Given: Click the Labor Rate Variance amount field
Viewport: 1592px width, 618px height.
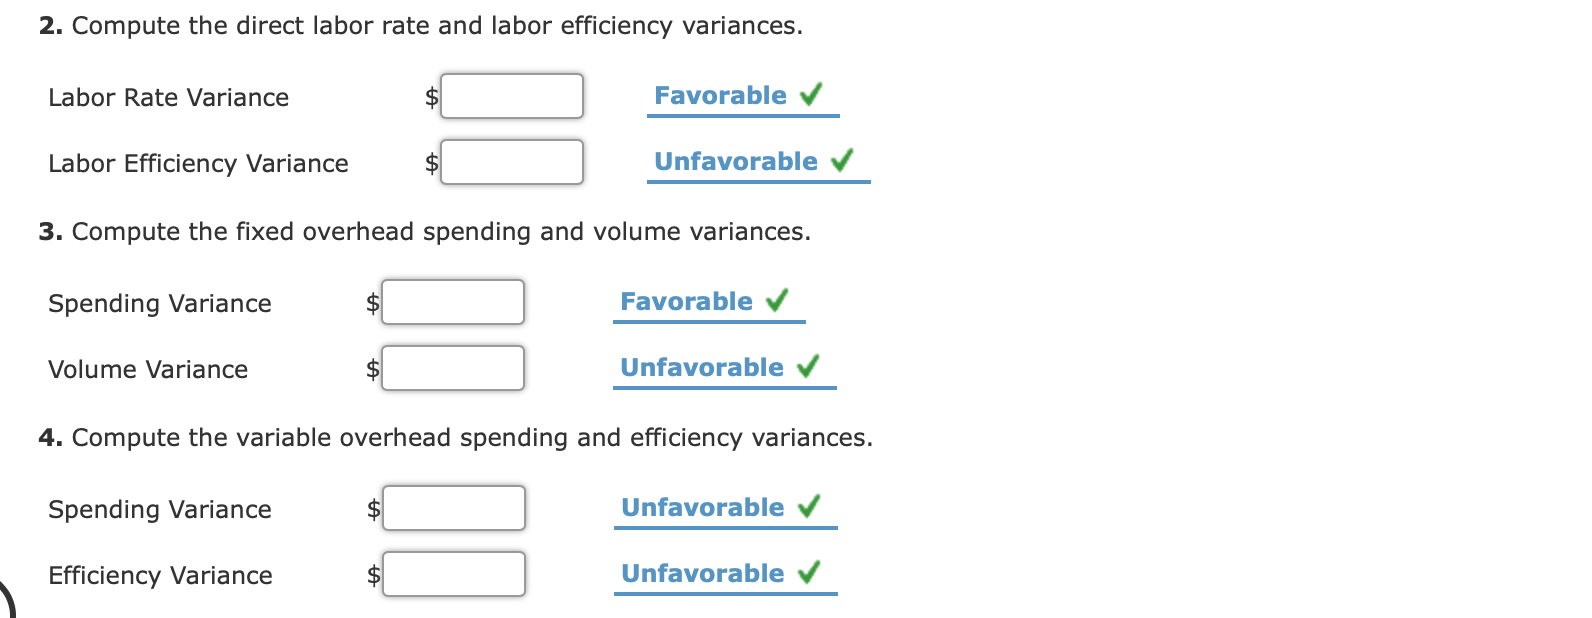Looking at the screenshot, I should tap(512, 96).
